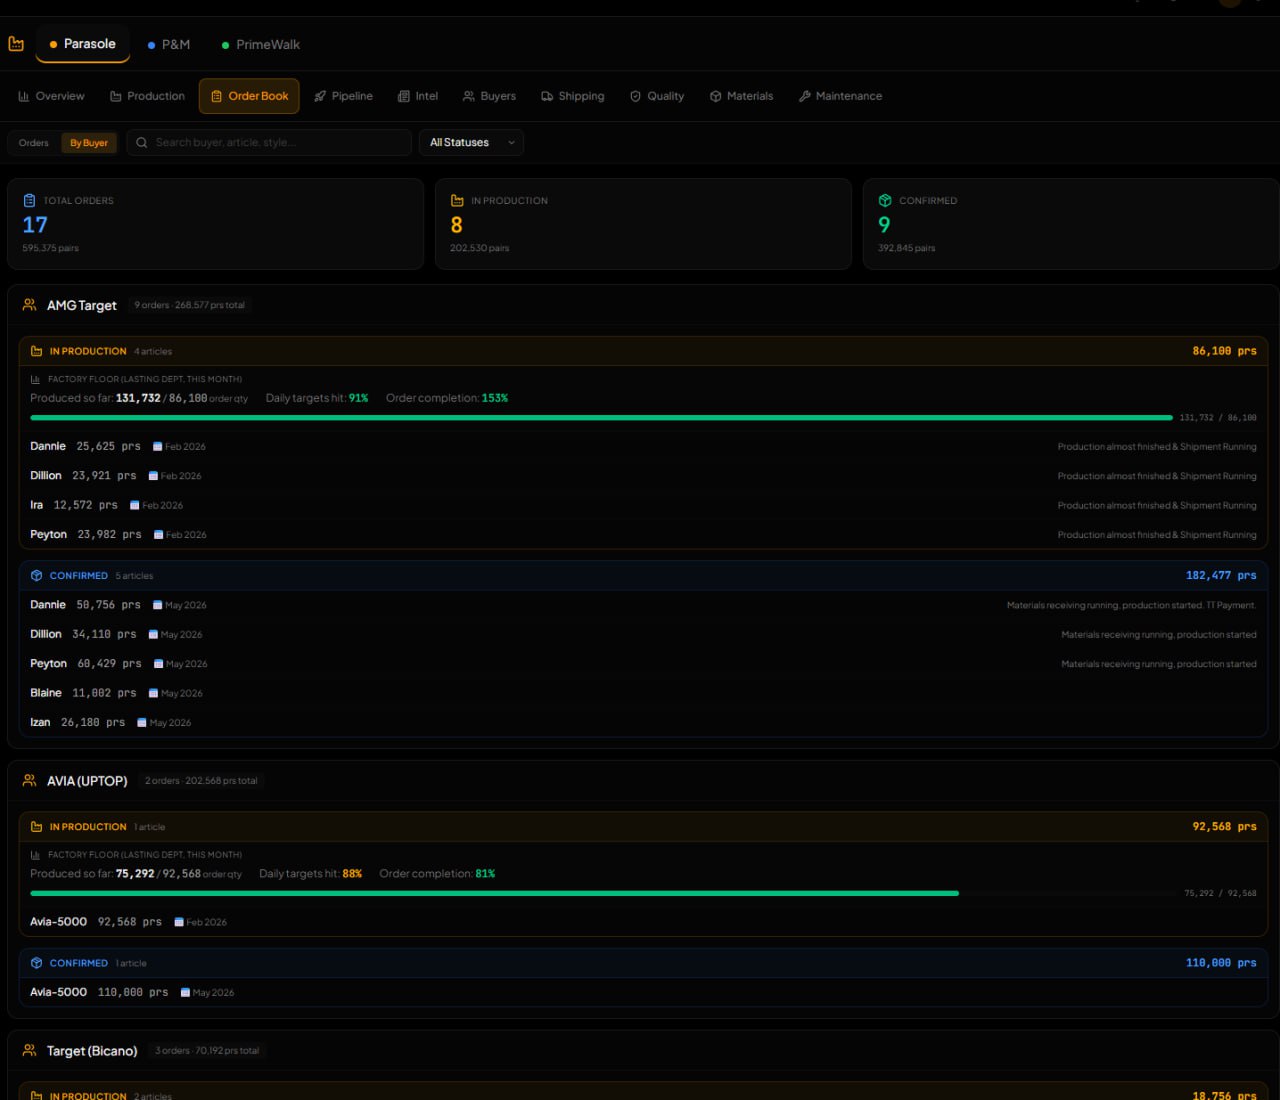Click the Confirmed card cube icon
Viewport: 1280px width, 1100px height.
[x=885, y=201]
